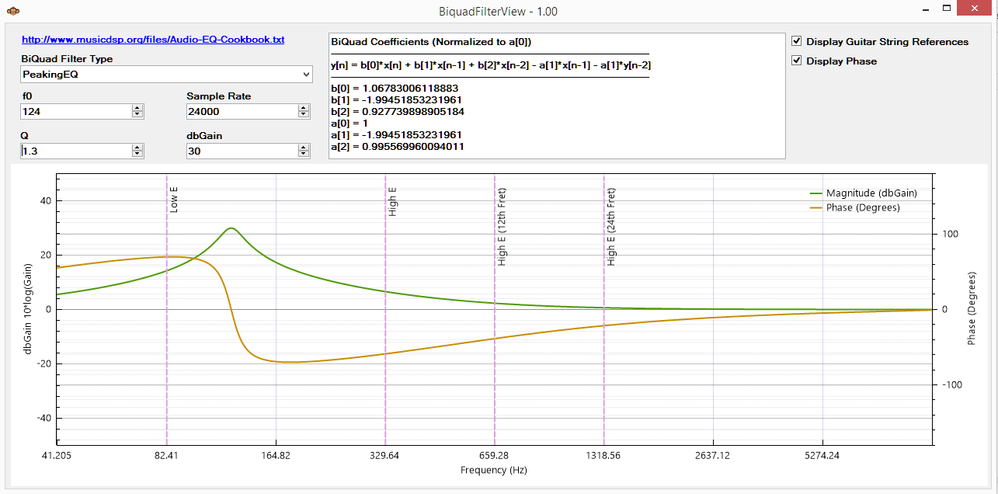
Task: Click the 659.28 frequency axis tick label
Action: coord(495,455)
